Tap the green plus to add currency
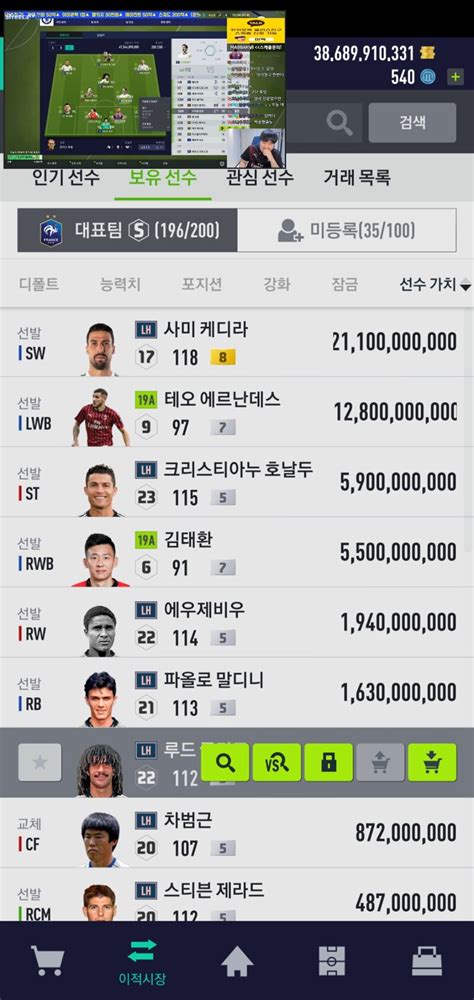The image size is (474, 1000). click(x=455, y=77)
